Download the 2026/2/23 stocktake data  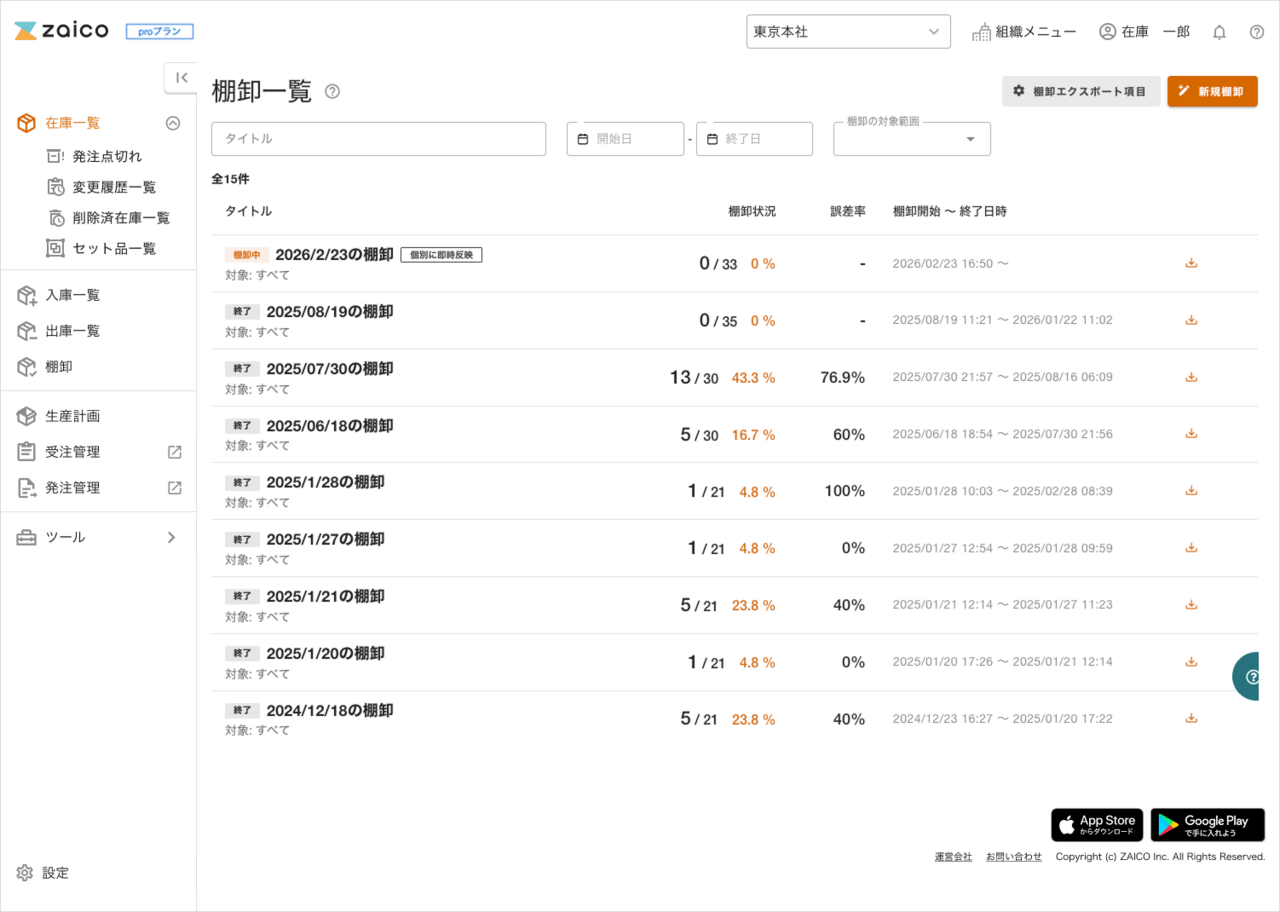pyautogui.click(x=1191, y=263)
